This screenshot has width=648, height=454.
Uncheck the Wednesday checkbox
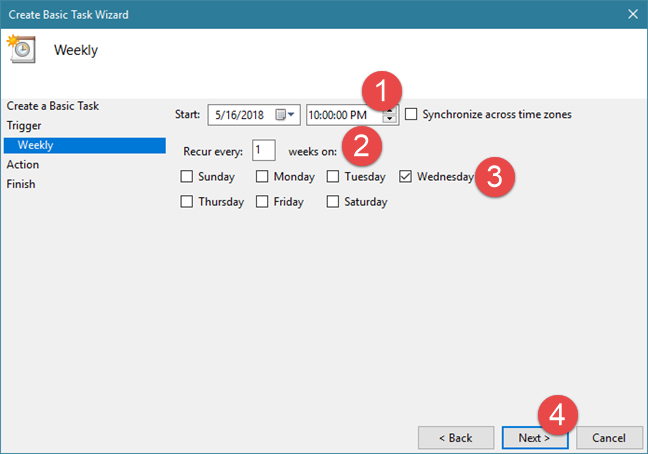coord(405,177)
